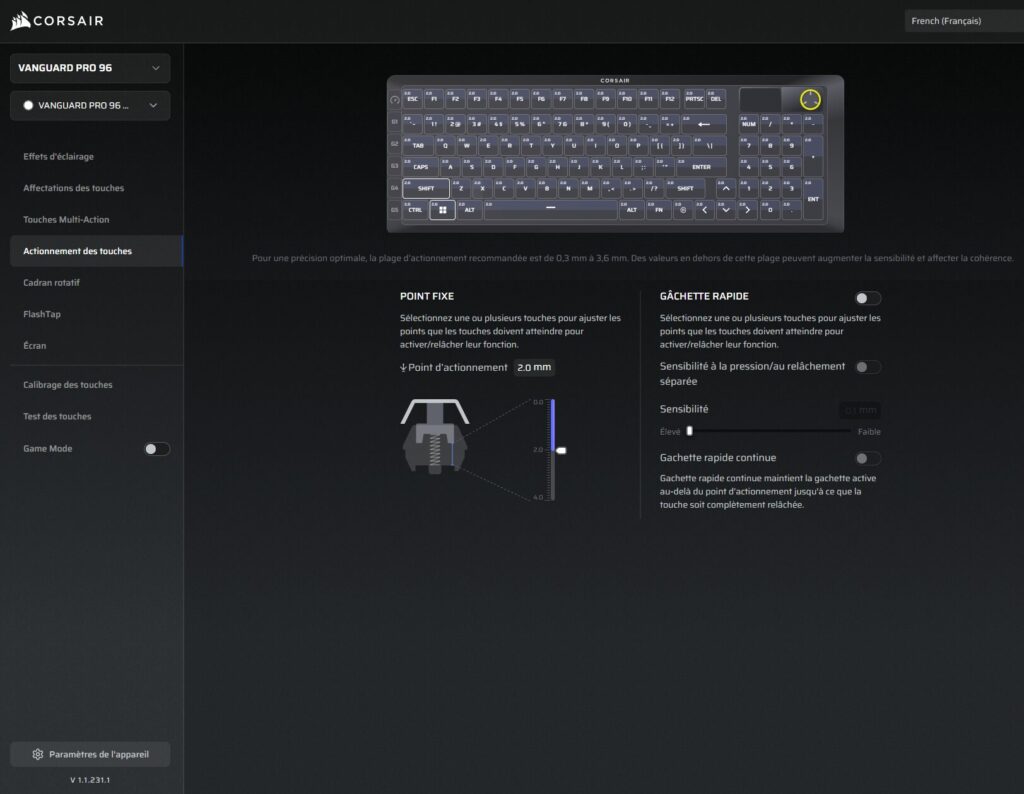Enable Gachette rapide continue toggle
Viewport: 1024px width, 794px height.
[x=867, y=458]
